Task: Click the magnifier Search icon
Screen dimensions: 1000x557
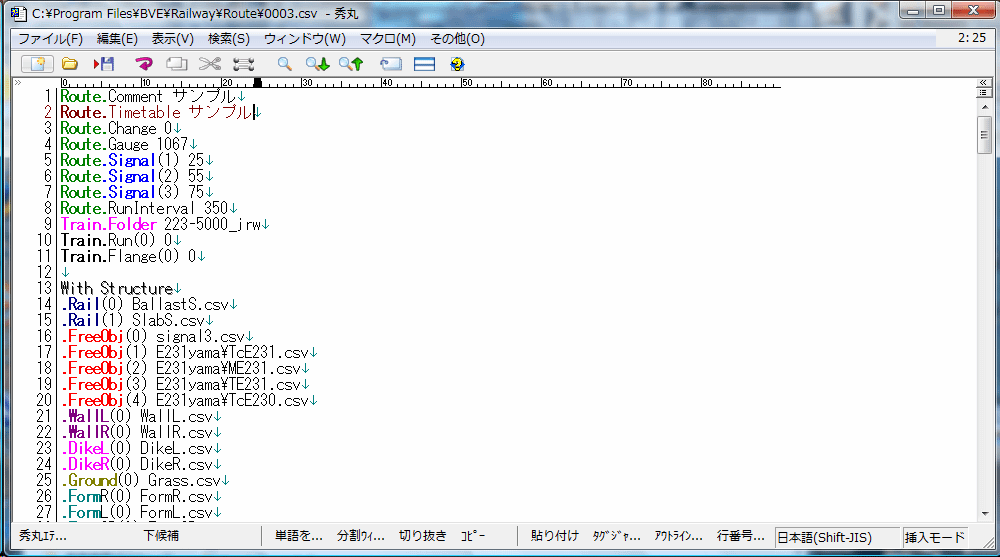Action: pyautogui.click(x=284, y=64)
